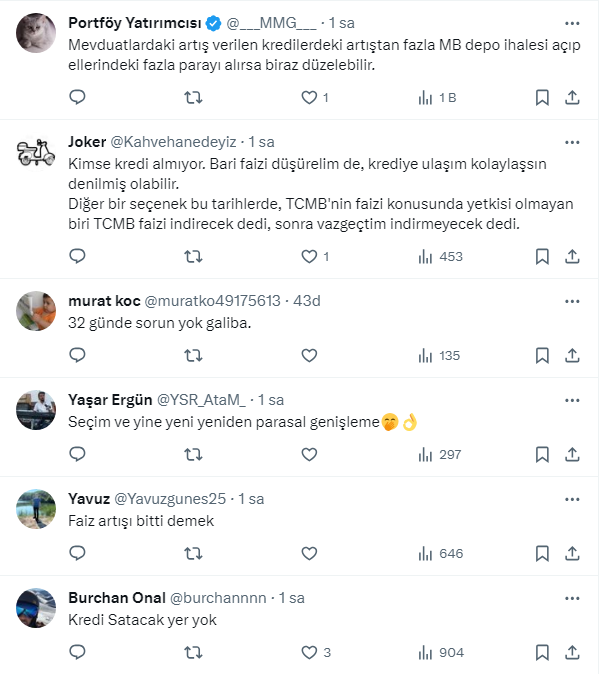Screen dimensions: 610x674
Task: View analytics on Yavuz's tweet
Action: tap(440, 553)
